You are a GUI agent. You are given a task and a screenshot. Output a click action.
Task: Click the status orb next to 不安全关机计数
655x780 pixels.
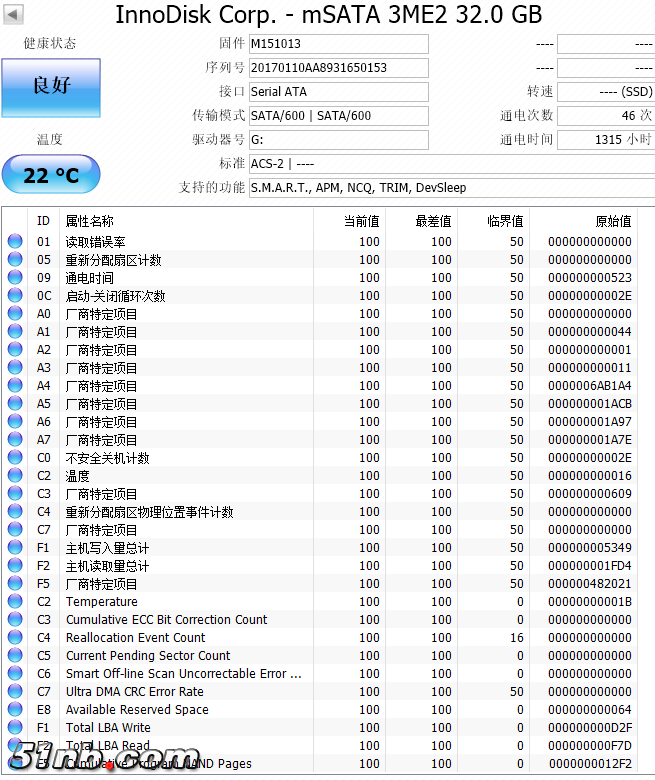pos(15,457)
